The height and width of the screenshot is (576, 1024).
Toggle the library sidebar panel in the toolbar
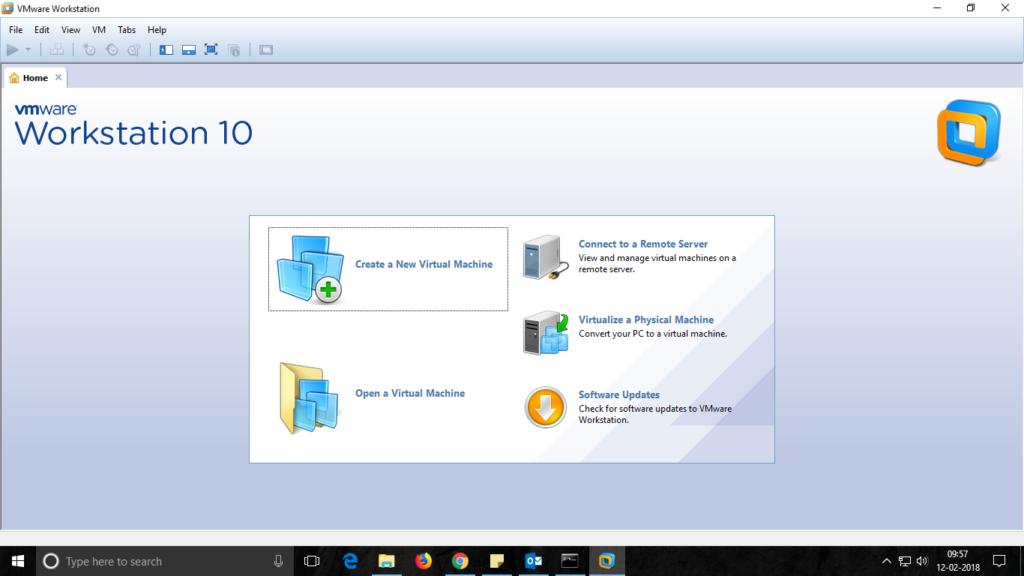[x=166, y=50]
